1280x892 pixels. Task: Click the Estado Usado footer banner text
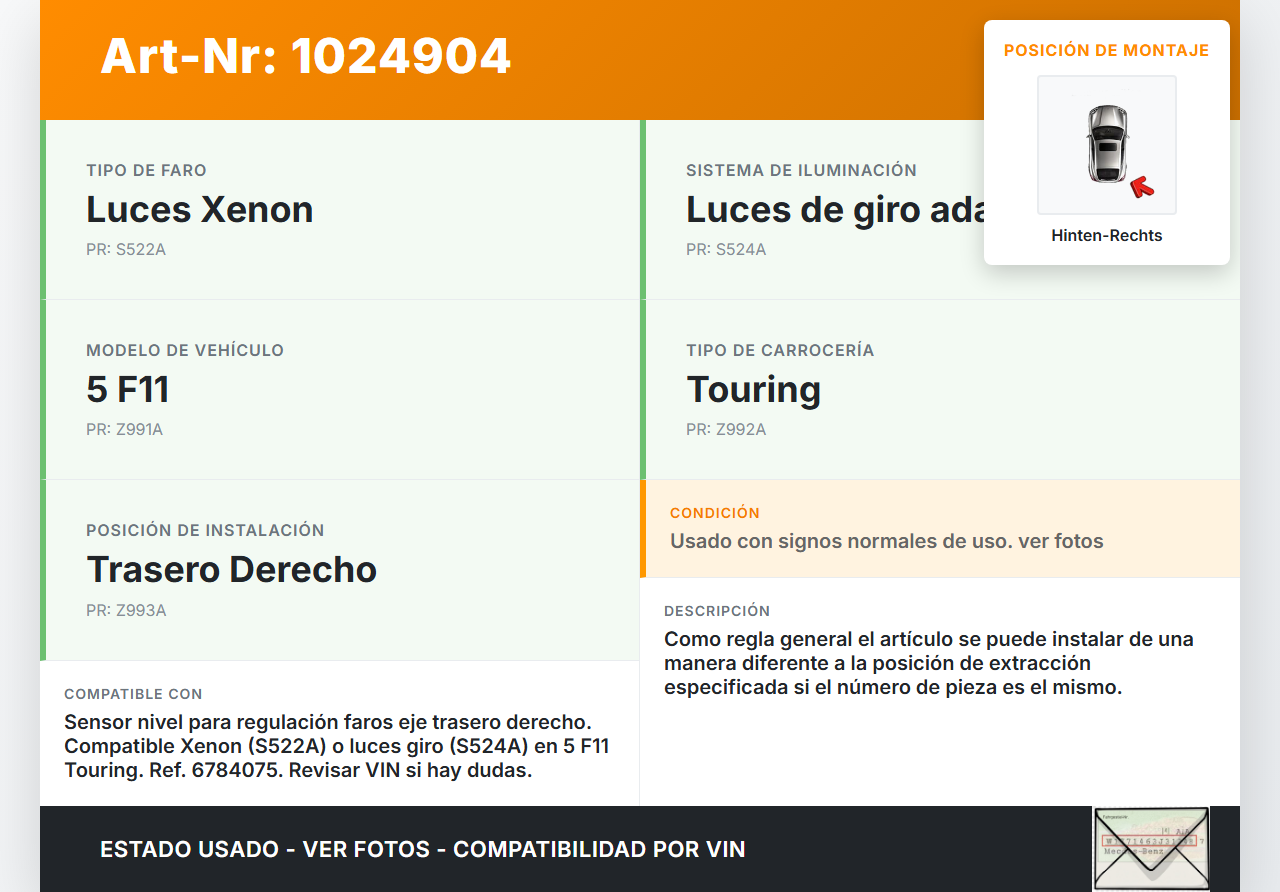[423, 850]
